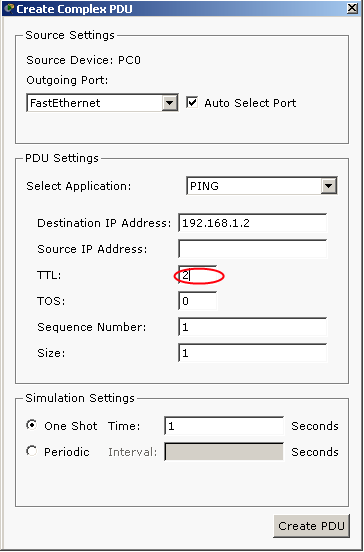Click the One Shot Time field
Viewport: 364px width, 552px height.
[224, 426]
